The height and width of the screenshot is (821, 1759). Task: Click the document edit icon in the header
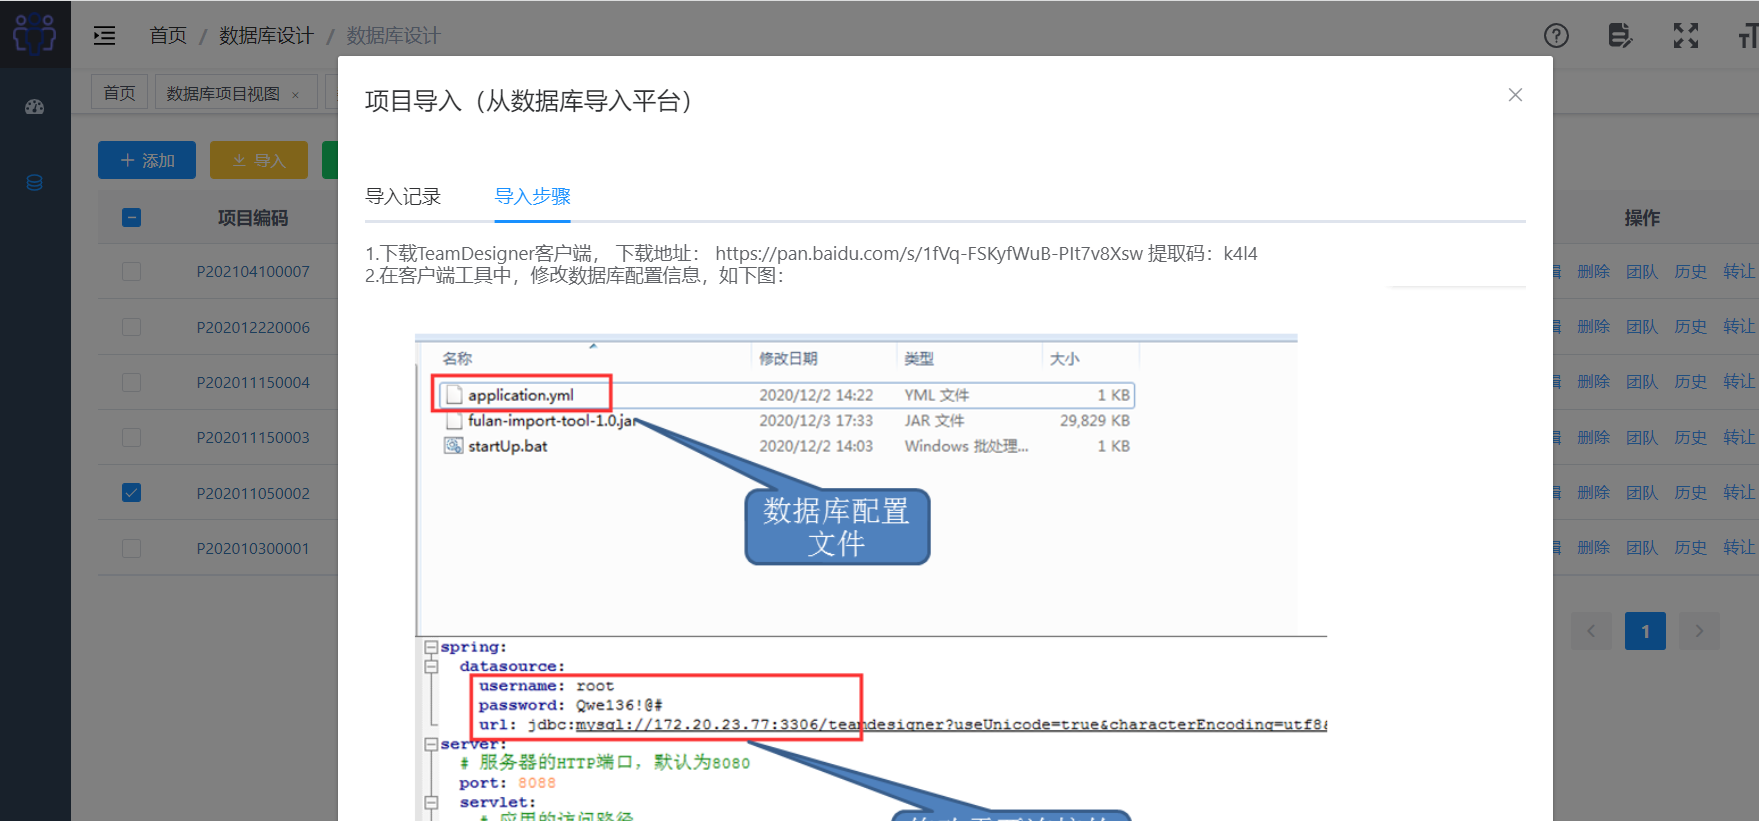(1620, 36)
